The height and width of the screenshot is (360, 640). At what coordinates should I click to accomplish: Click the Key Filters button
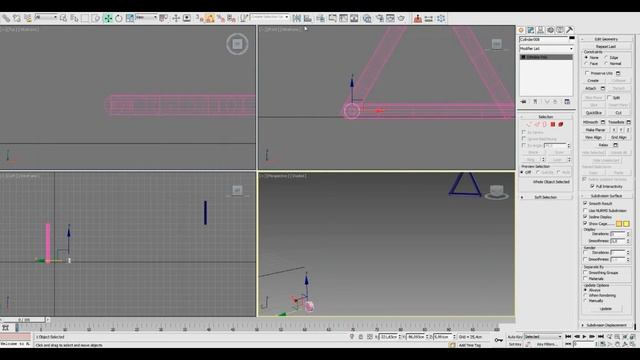(x=547, y=344)
